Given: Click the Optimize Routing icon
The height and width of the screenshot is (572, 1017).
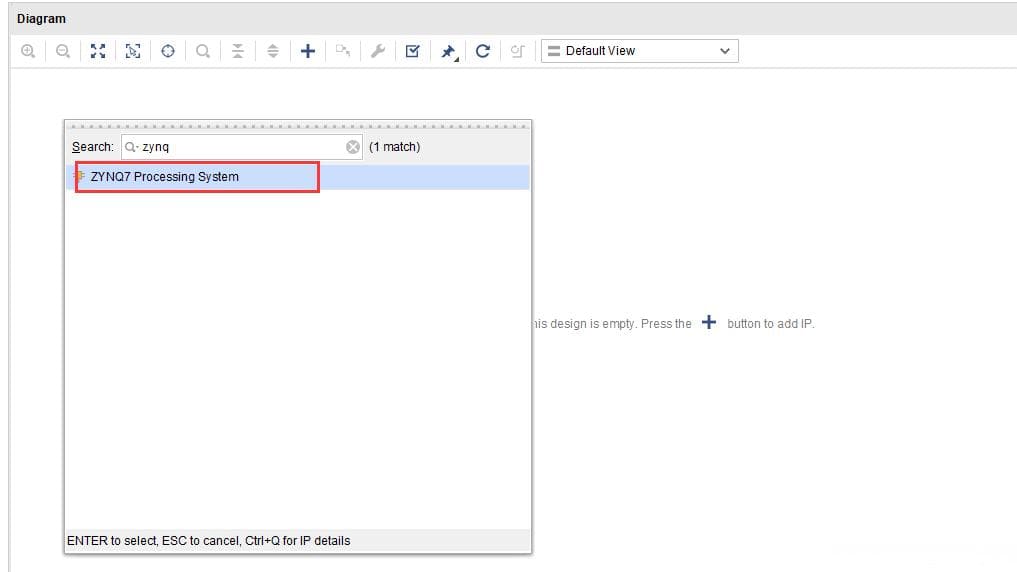Looking at the screenshot, I should (x=518, y=51).
